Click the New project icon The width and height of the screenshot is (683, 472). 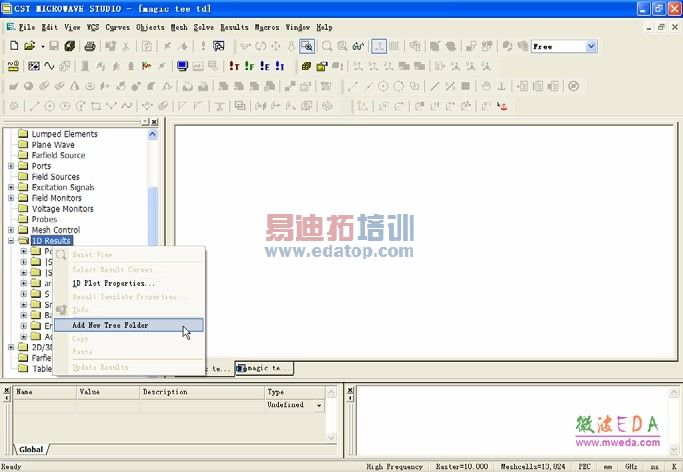pos(14,46)
